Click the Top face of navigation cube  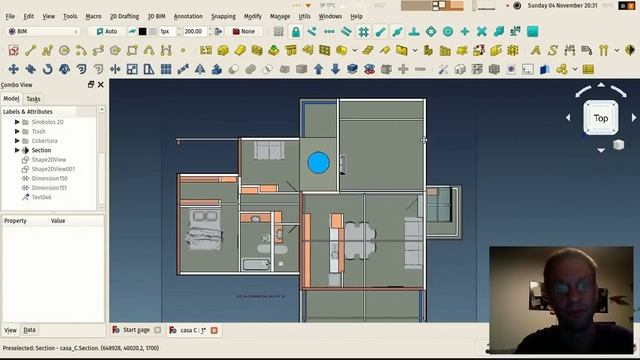[600, 118]
